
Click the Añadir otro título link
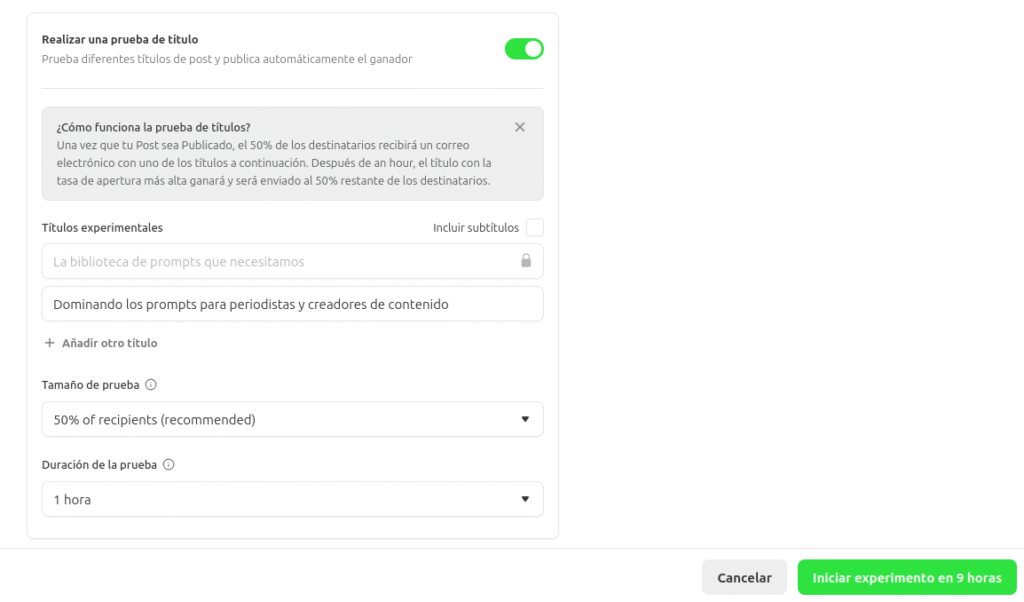click(x=109, y=343)
